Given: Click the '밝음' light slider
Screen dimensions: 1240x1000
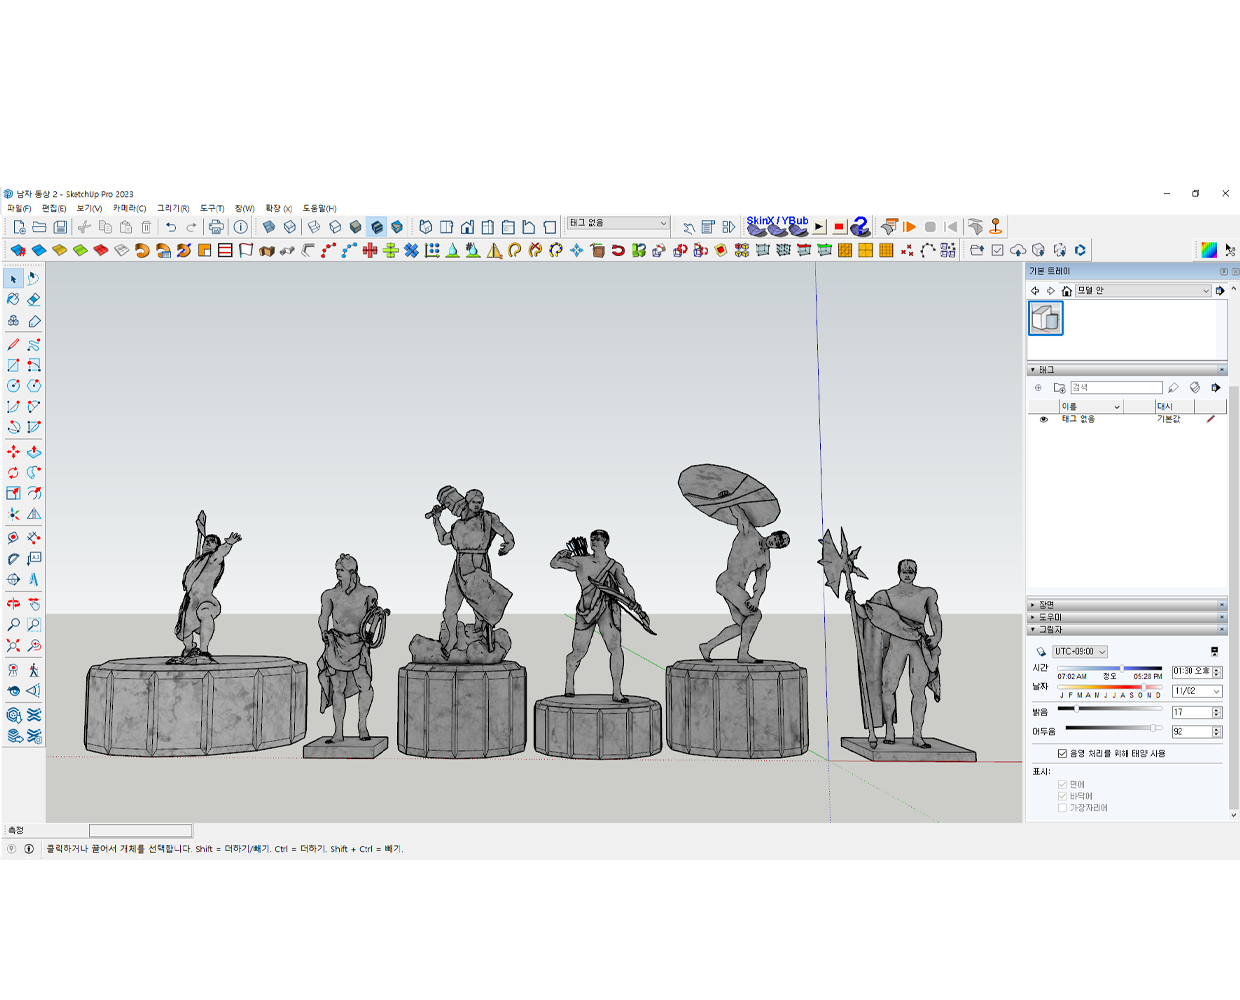Looking at the screenshot, I should pos(1109,709).
